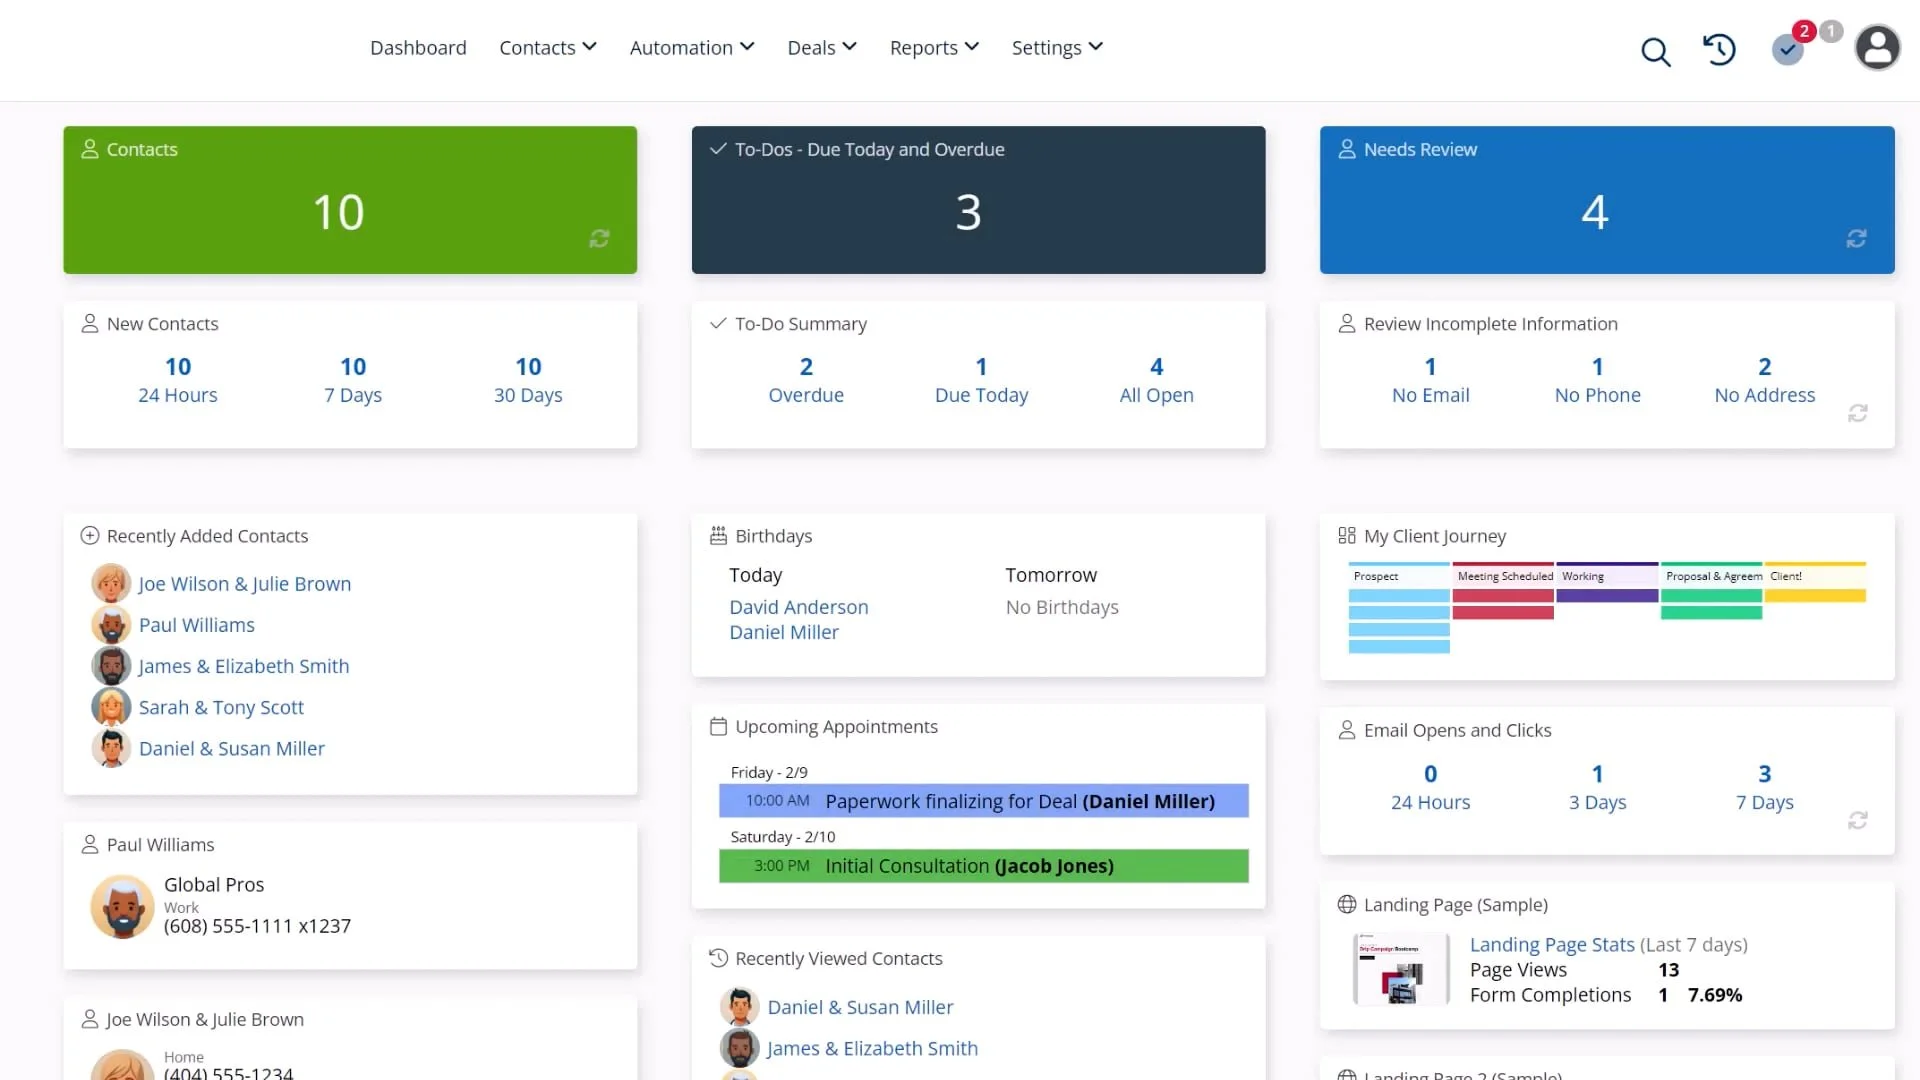Image resolution: width=1920 pixels, height=1080 pixels.
Task: Refresh Review Incomplete Information widget
Action: pos(1857,413)
